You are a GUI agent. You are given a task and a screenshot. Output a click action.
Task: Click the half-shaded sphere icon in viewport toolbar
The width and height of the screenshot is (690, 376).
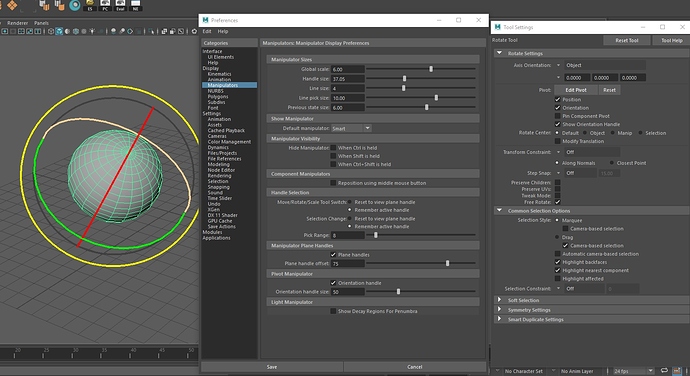(x=67, y=31)
